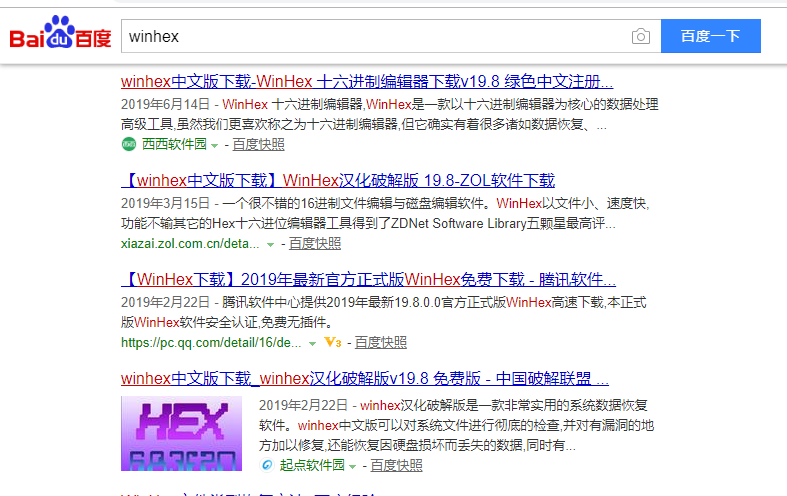Click the 西西软件园 green site icon
This screenshot has width=787, height=496.
[129, 144]
